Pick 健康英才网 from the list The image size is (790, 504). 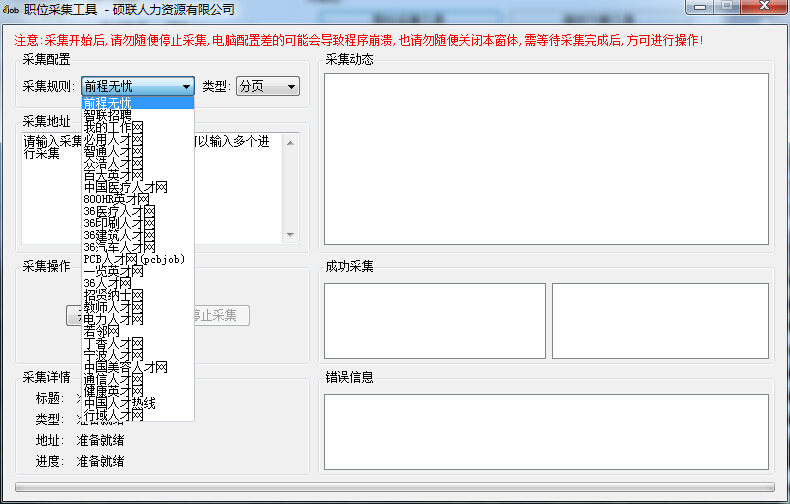pyautogui.click(x=138, y=391)
